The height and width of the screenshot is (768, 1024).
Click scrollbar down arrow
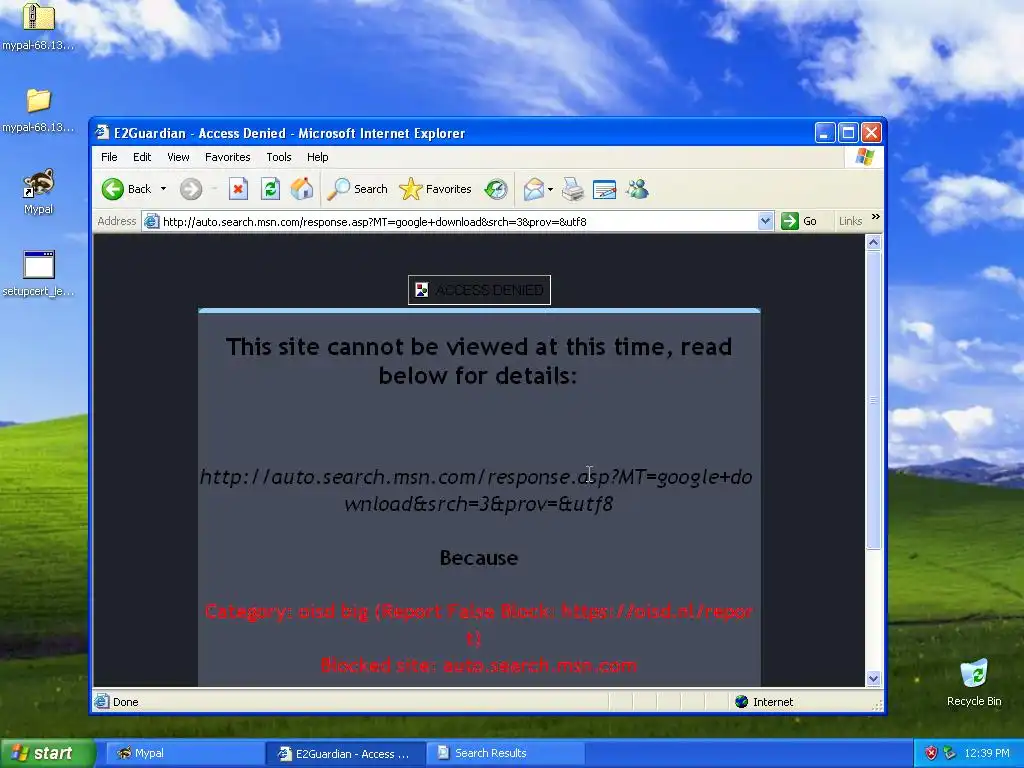tap(873, 679)
